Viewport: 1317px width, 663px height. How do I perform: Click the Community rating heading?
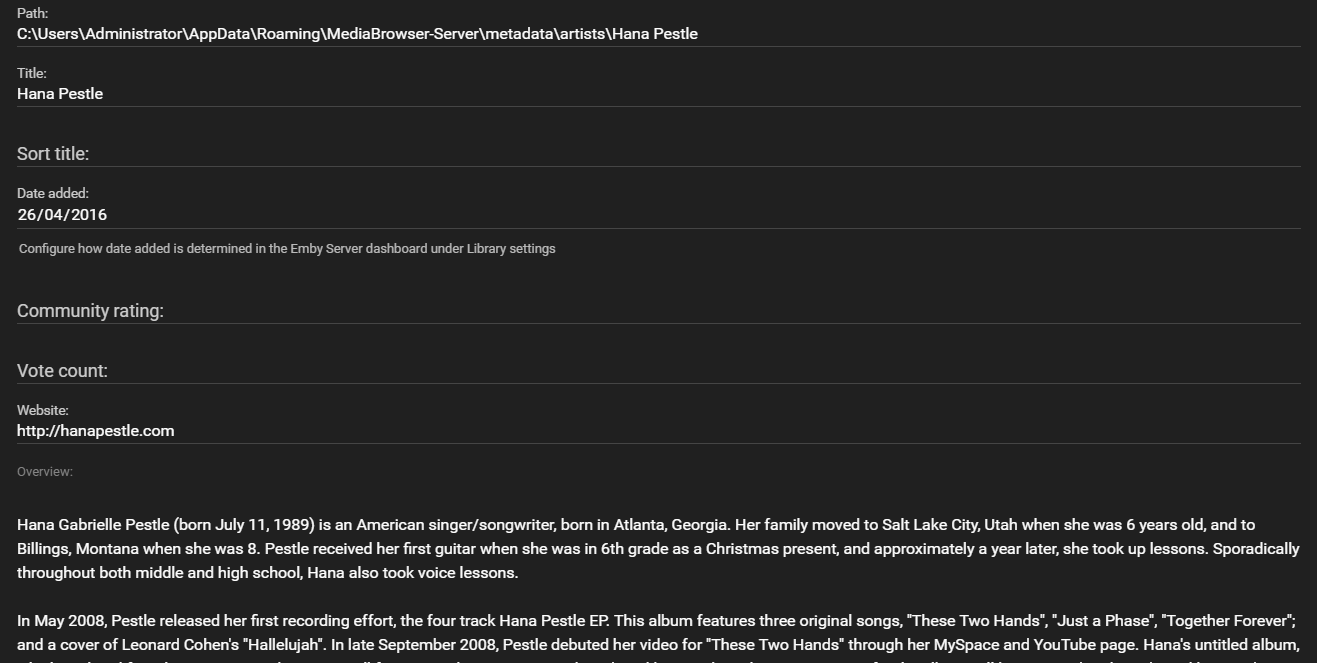[x=89, y=310]
